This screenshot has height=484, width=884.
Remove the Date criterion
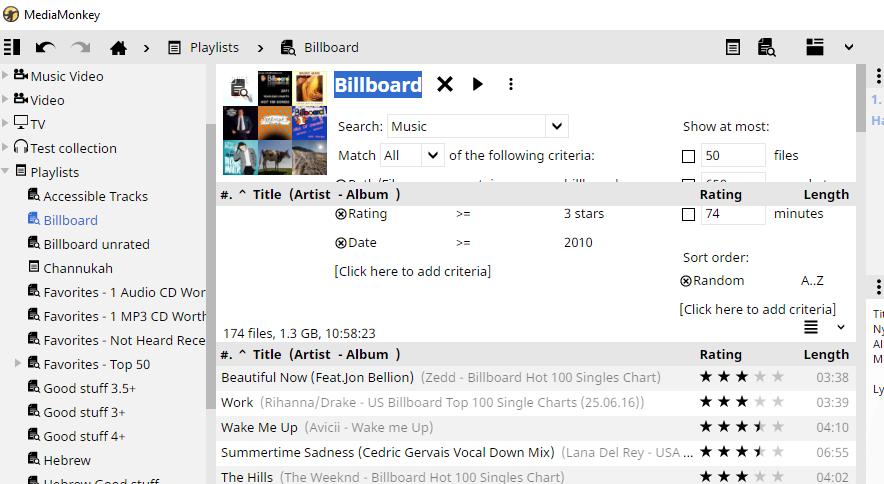click(340, 243)
